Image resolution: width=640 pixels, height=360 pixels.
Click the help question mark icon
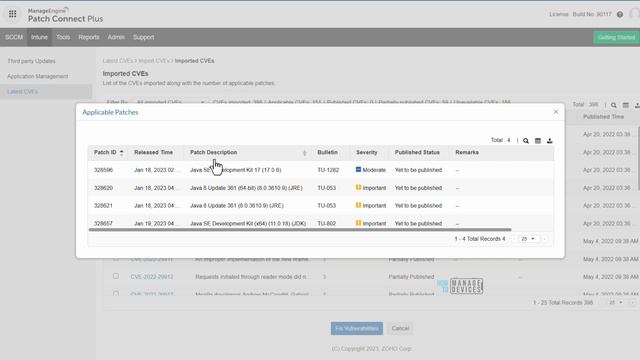point(620,14)
